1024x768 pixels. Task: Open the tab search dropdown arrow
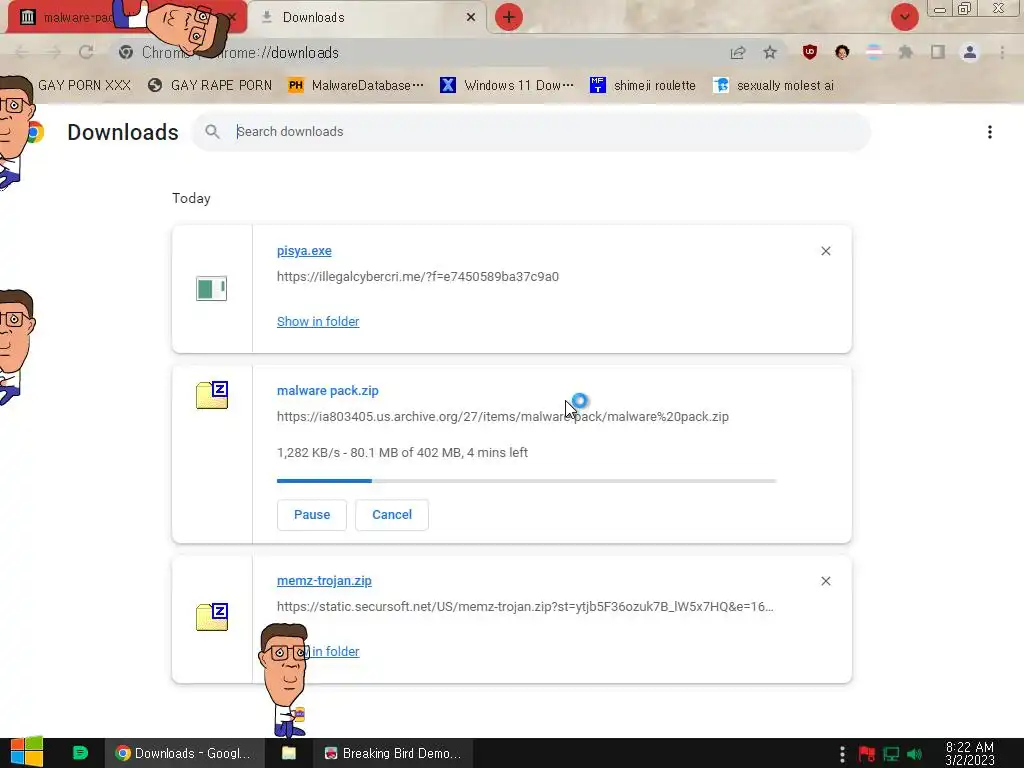[904, 18]
